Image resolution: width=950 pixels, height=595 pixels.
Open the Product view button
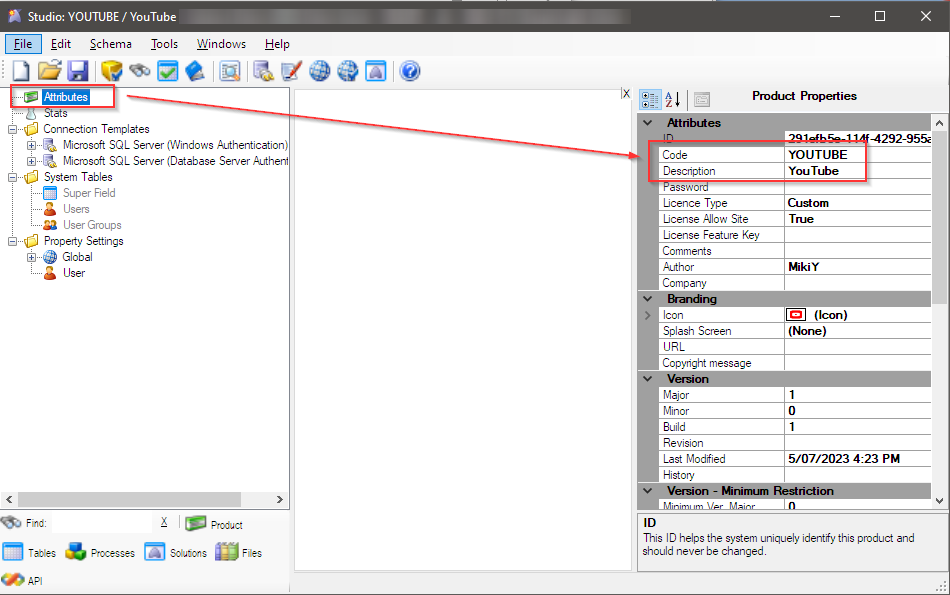click(x=214, y=524)
